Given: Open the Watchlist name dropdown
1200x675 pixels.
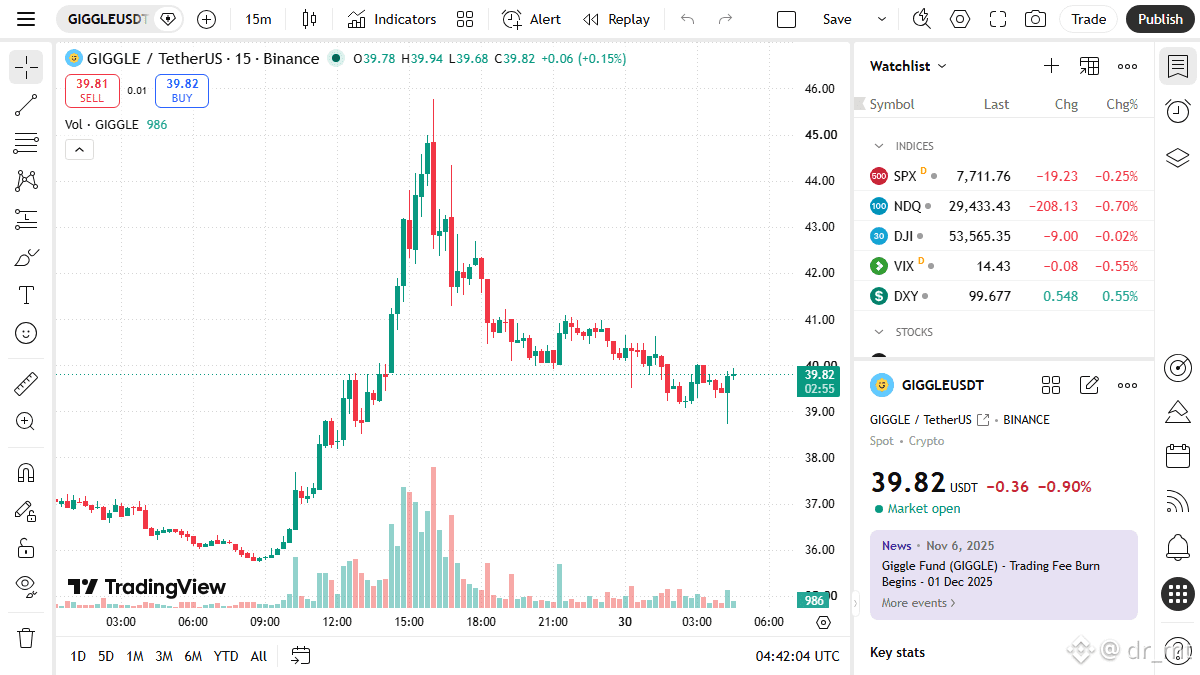Looking at the screenshot, I should [x=908, y=66].
